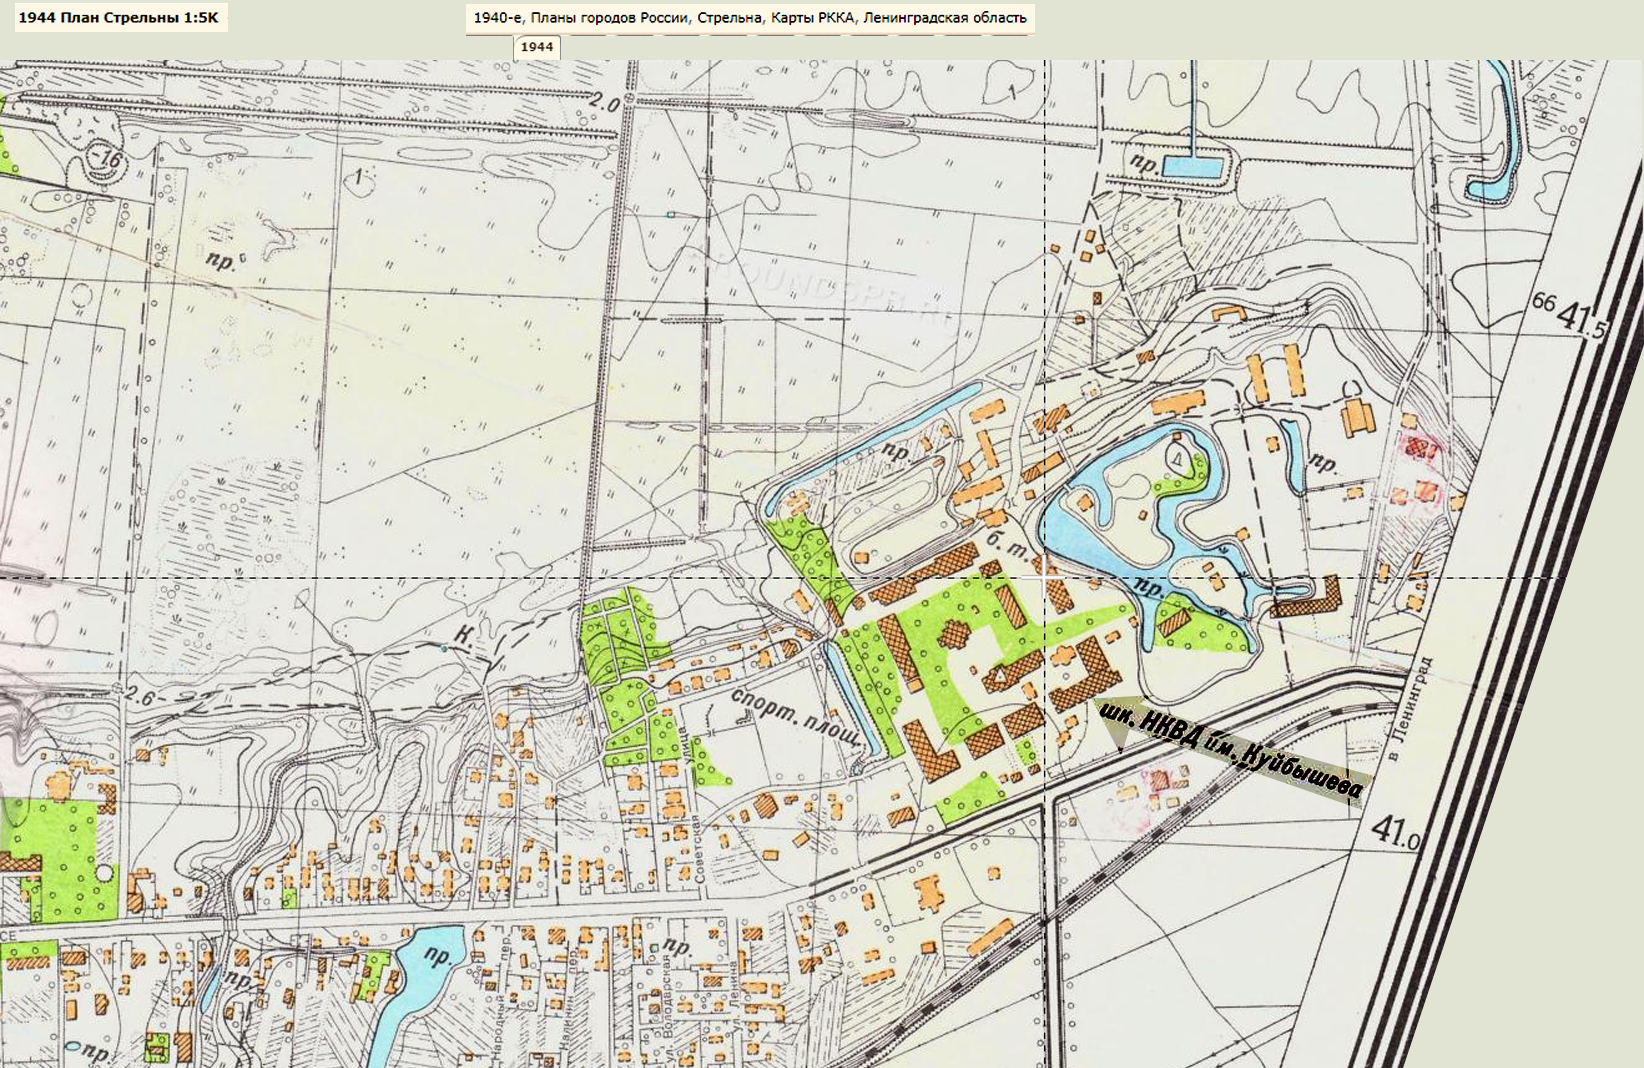Click the 'б.т.' label near the pond
This screenshot has height=1068, width=1644.
pyautogui.click(x=1008, y=548)
